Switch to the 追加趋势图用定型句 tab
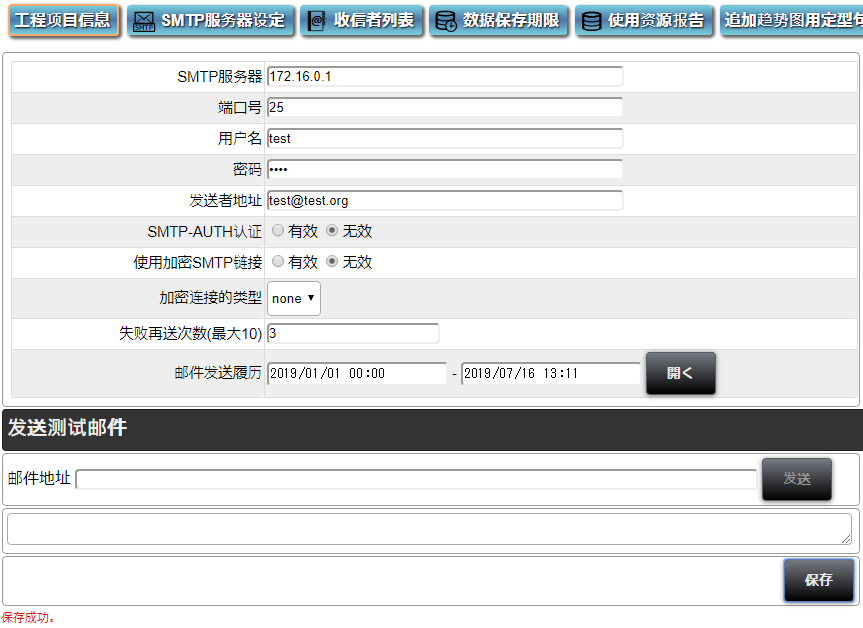The height and width of the screenshot is (628, 863). pos(790,20)
